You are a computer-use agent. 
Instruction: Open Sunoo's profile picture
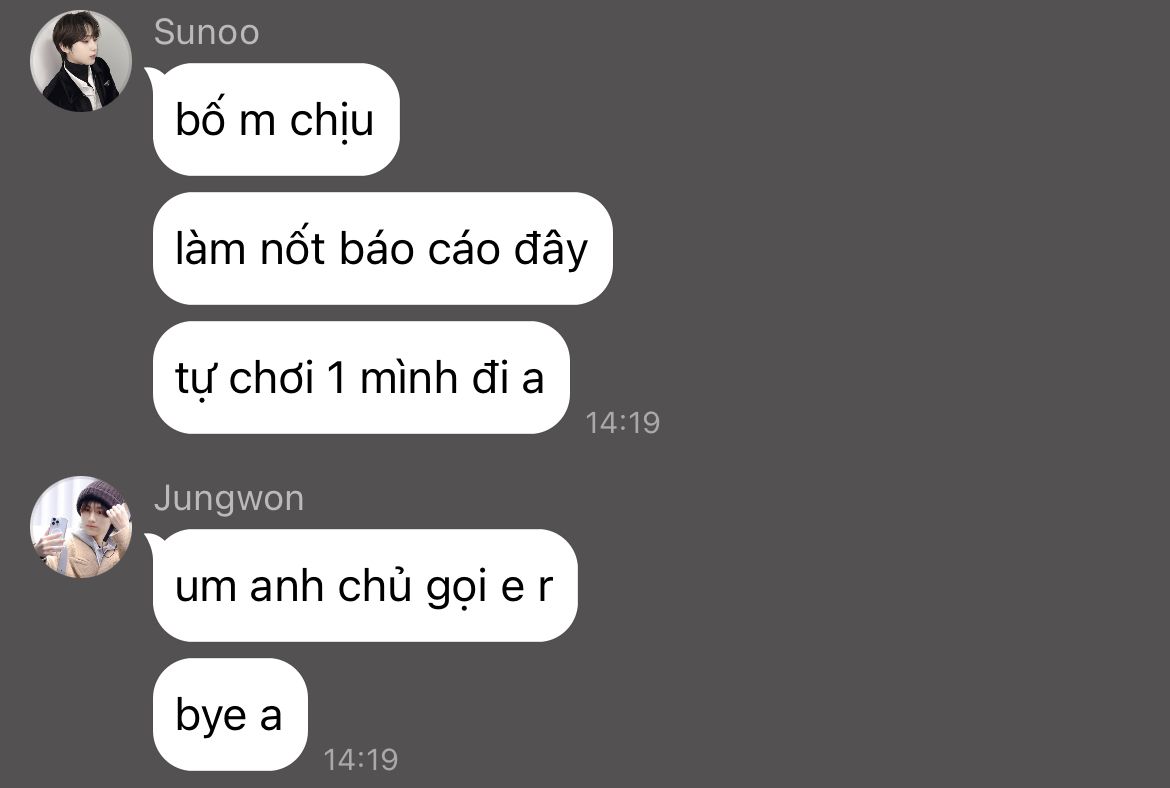tap(81, 61)
